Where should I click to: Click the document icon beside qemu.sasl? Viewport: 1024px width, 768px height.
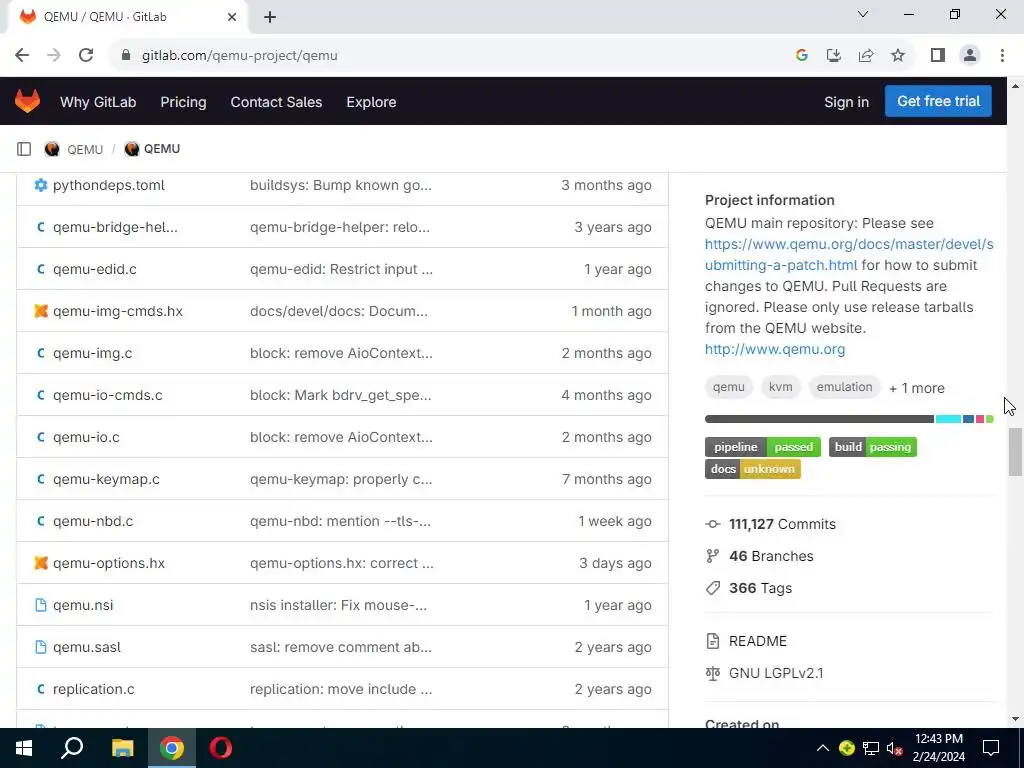(x=40, y=647)
